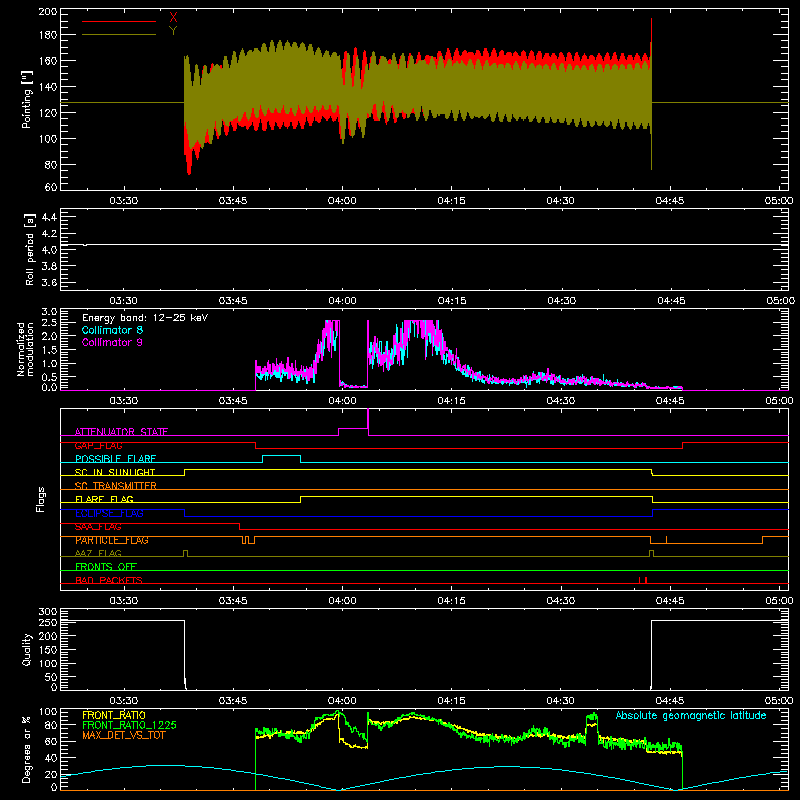Select the A47_FLAG label
The image size is (800, 800).
coord(98,553)
